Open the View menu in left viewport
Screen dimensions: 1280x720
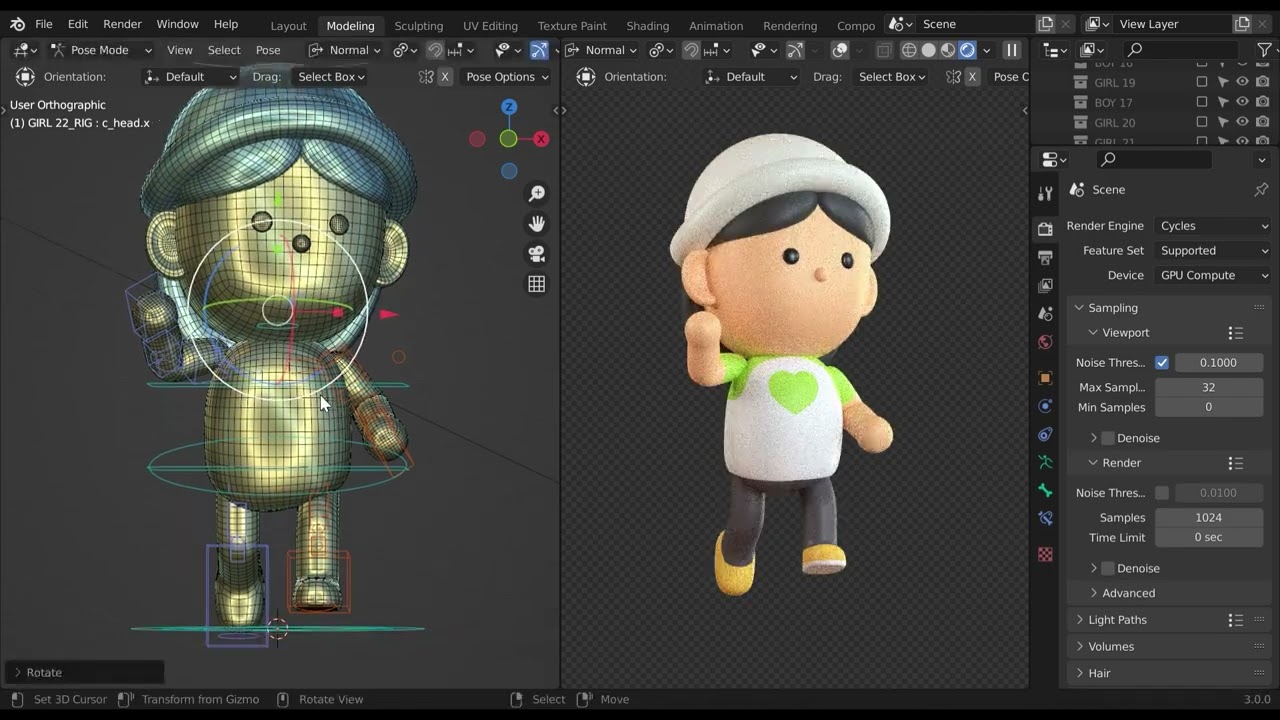(180, 50)
